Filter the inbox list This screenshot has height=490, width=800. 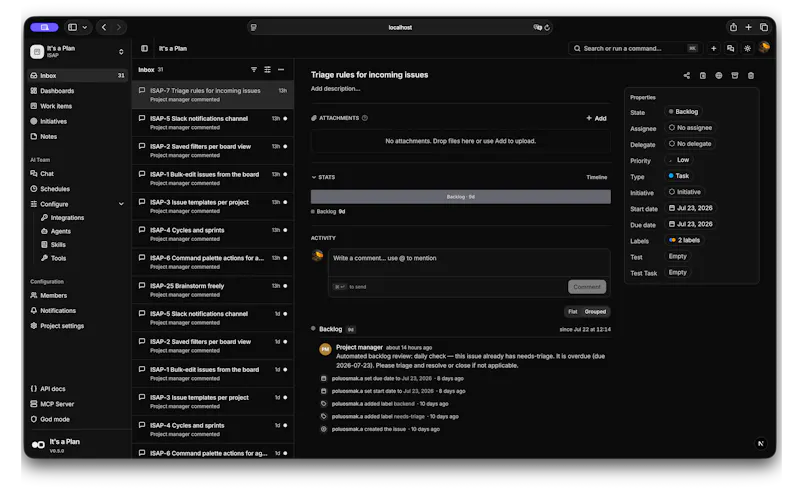tap(254, 69)
